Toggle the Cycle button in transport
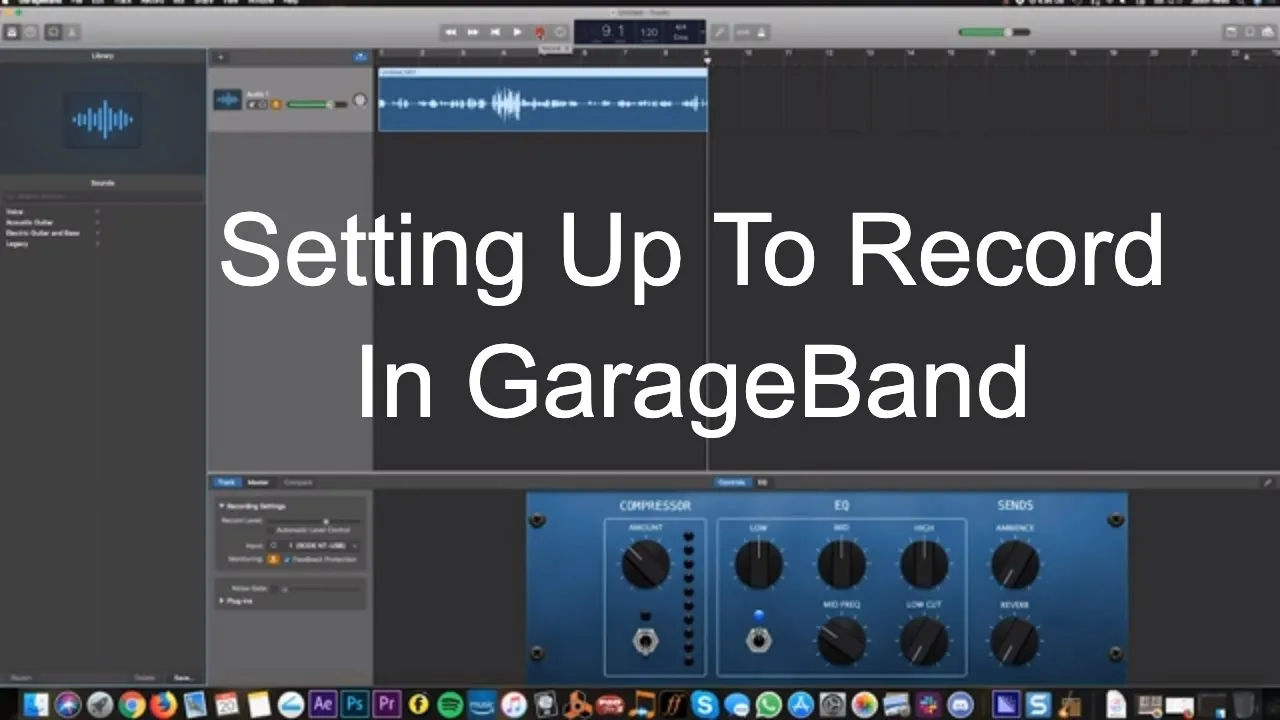 point(561,32)
